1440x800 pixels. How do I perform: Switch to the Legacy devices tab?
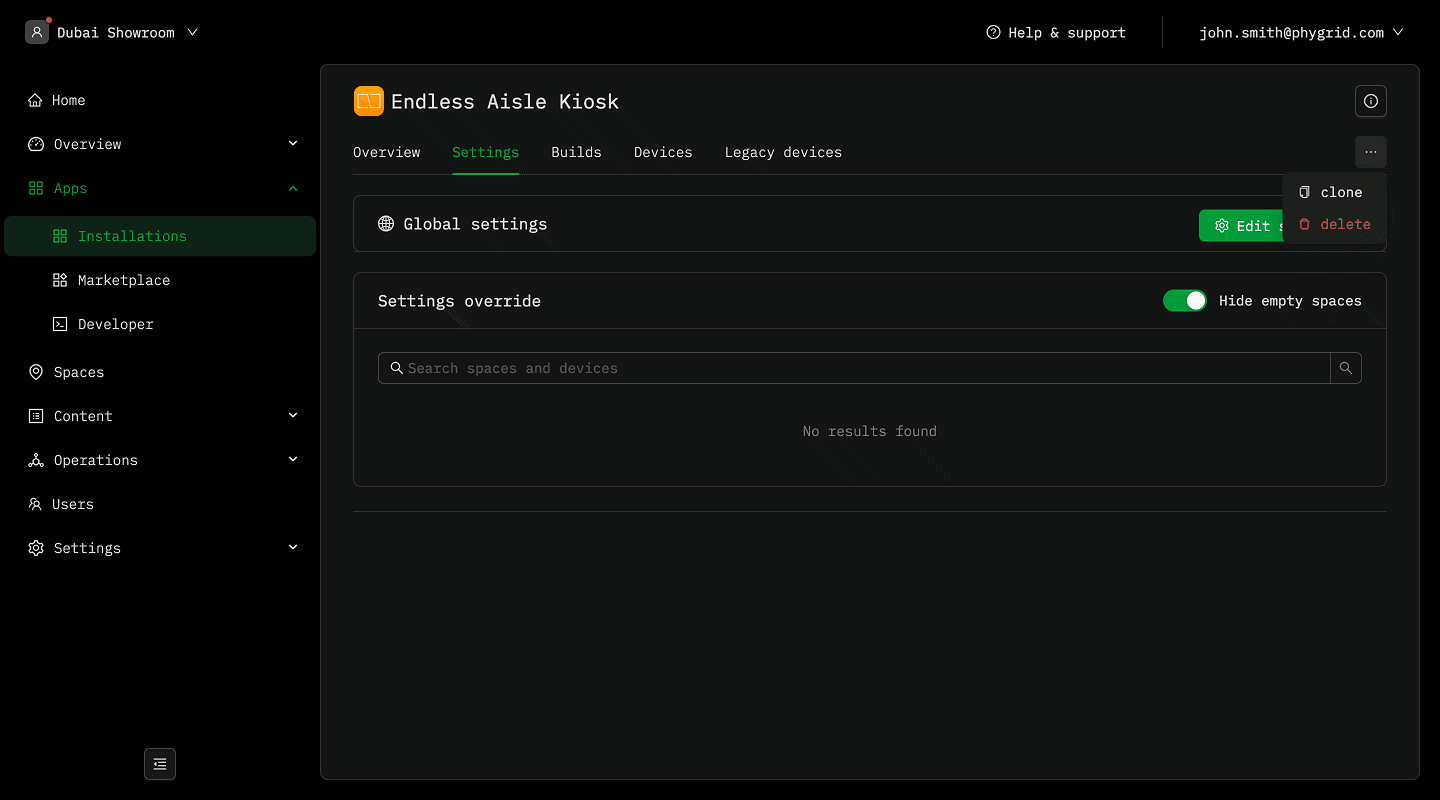(x=783, y=152)
